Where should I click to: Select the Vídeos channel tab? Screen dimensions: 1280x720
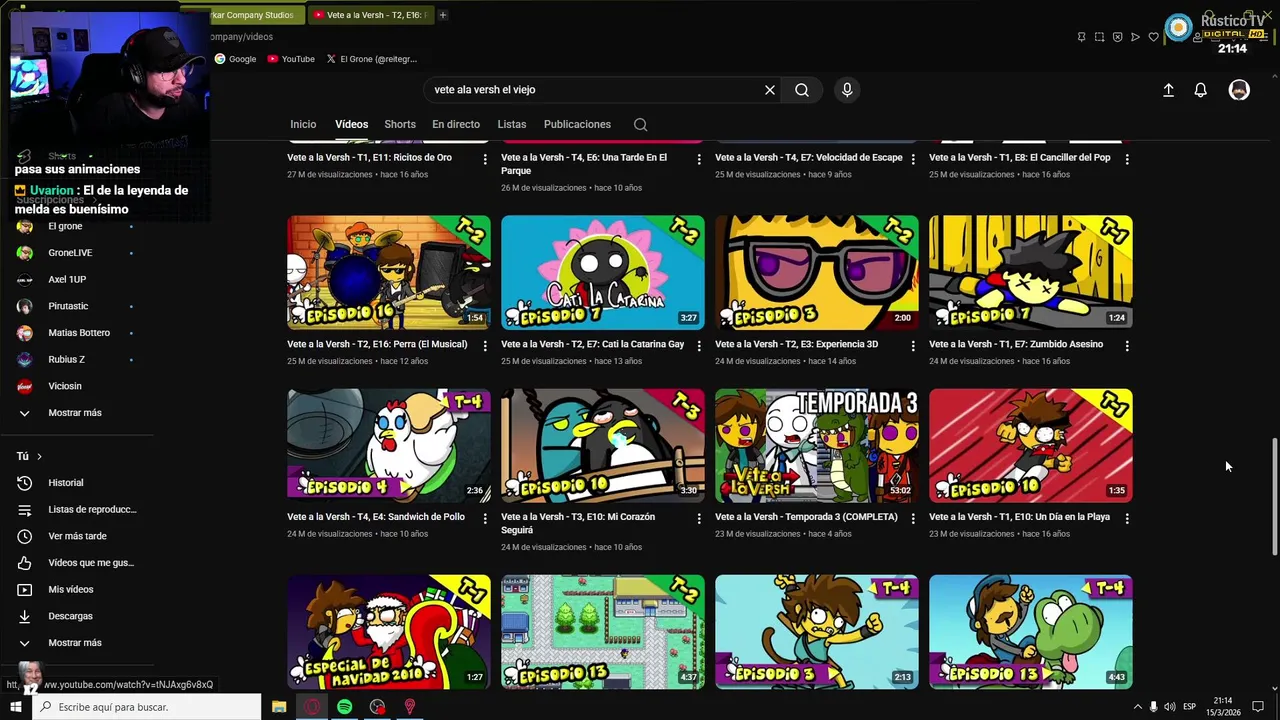coord(351,125)
